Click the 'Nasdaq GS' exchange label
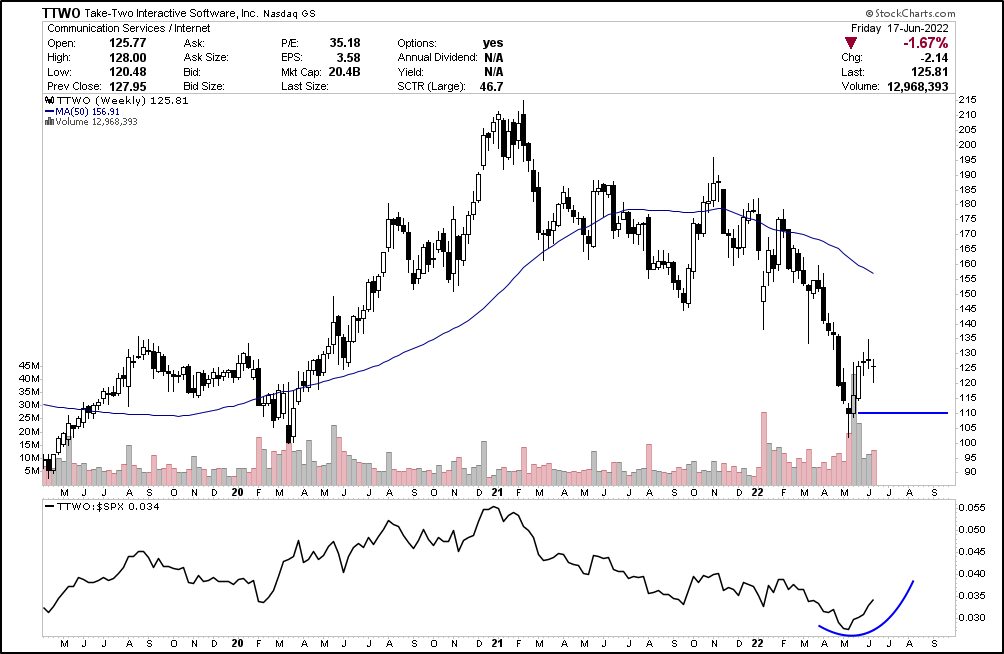Viewport: 1004px width, 654px height. point(289,14)
